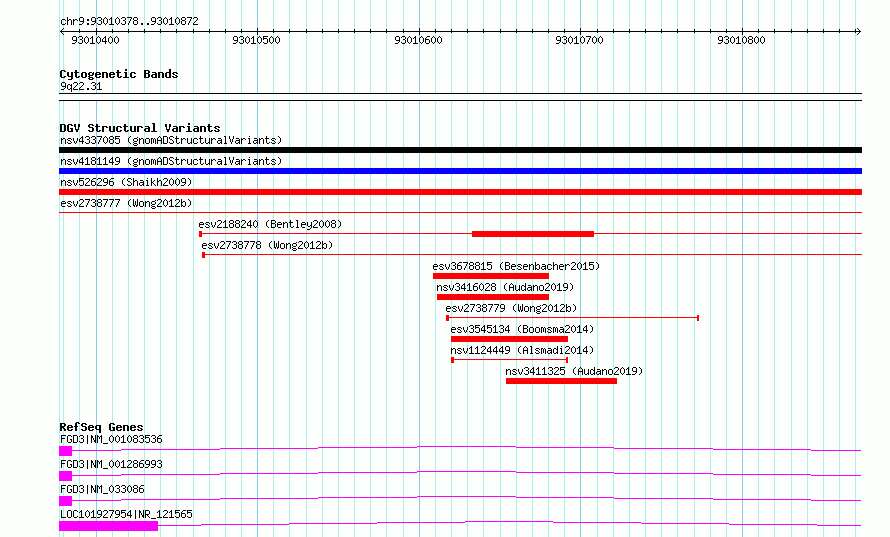This screenshot has width=890, height=537.
Task: Open variant esv2738777 (Wong2012b) label
Action: coord(126,203)
